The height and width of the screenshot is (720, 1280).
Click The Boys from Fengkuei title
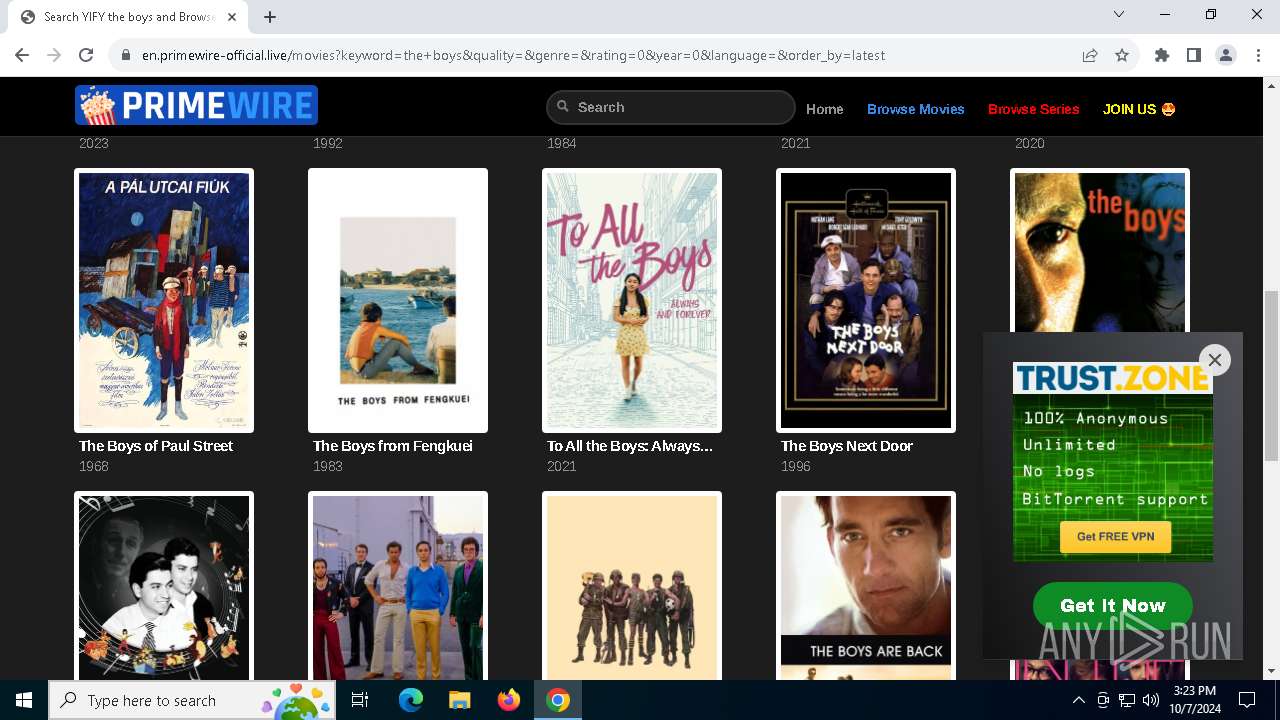tap(393, 446)
